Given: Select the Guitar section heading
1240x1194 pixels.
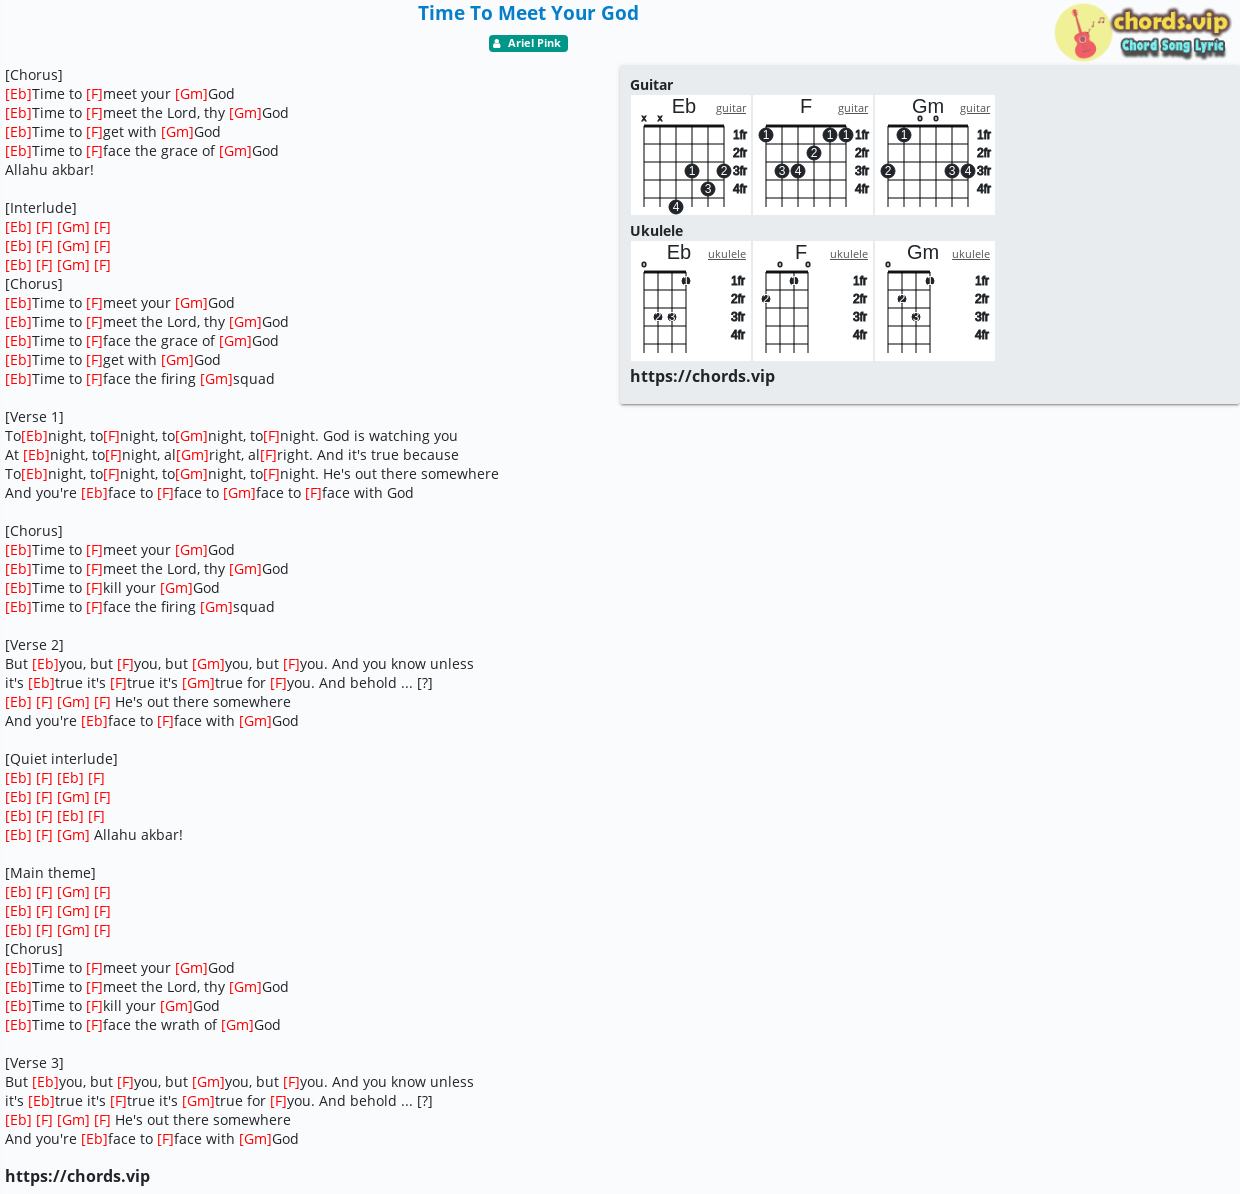Looking at the screenshot, I should click(651, 85).
